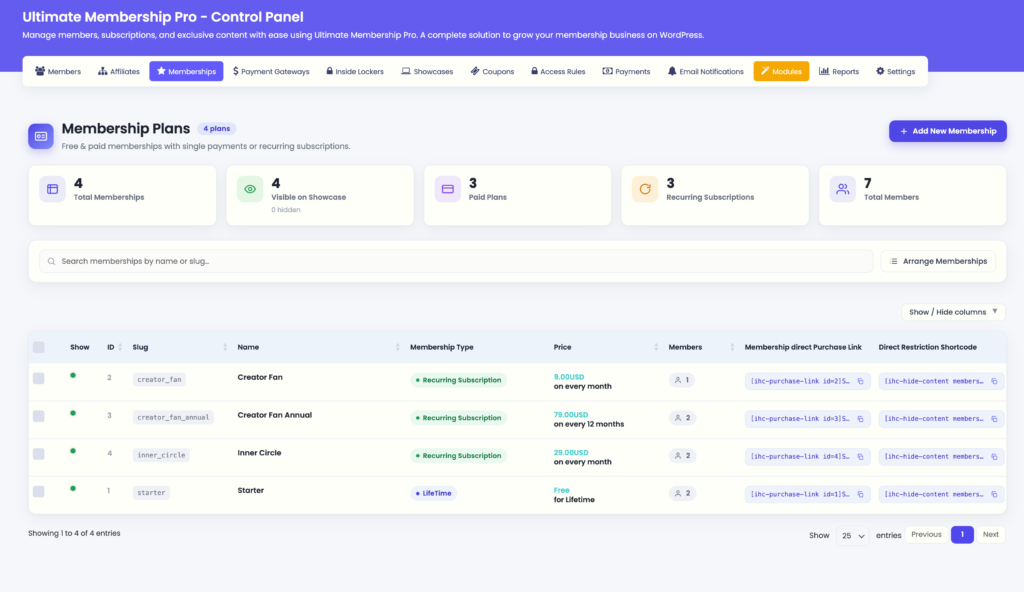Copy Starter restriction shortcode

994,495
